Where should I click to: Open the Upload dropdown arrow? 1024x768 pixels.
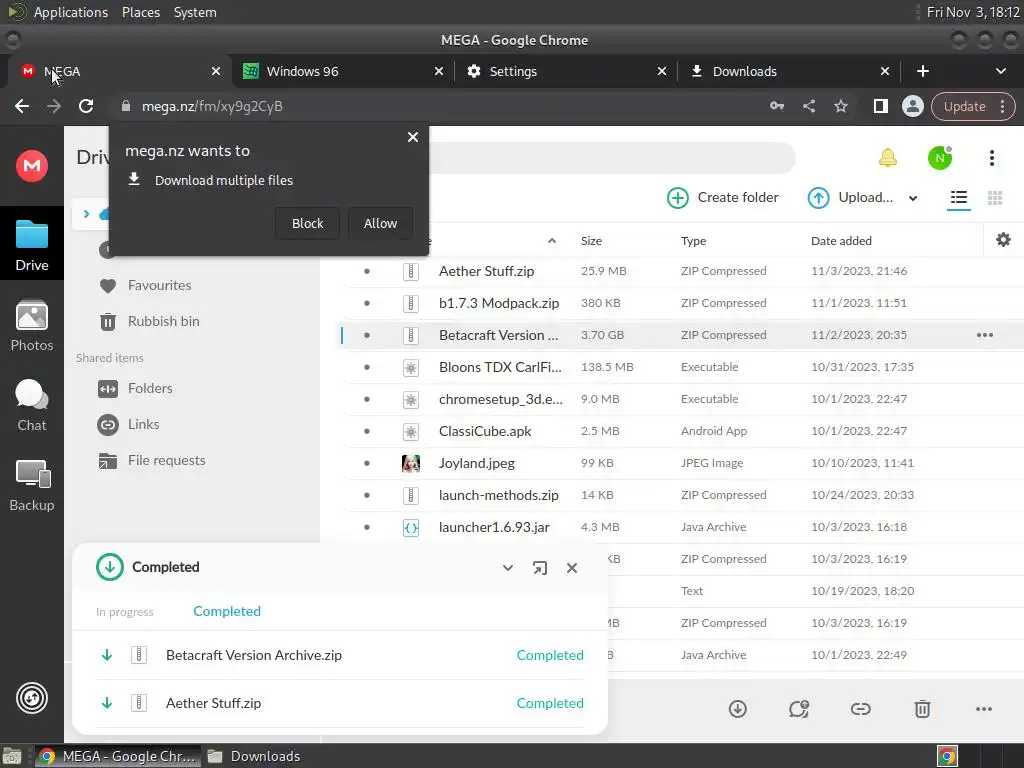click(x=913, y=198)
